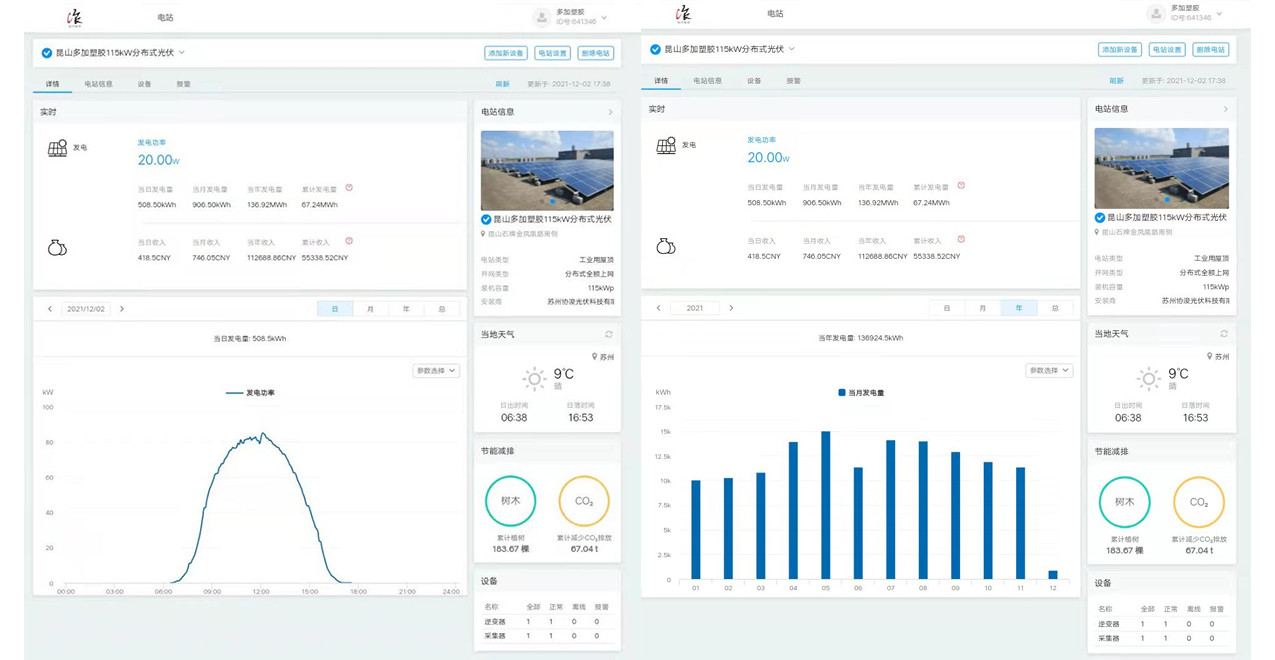Click the 删除电站 button in the right dashboard
The width and height of the screenshot is (1275, 660).
1209,49
